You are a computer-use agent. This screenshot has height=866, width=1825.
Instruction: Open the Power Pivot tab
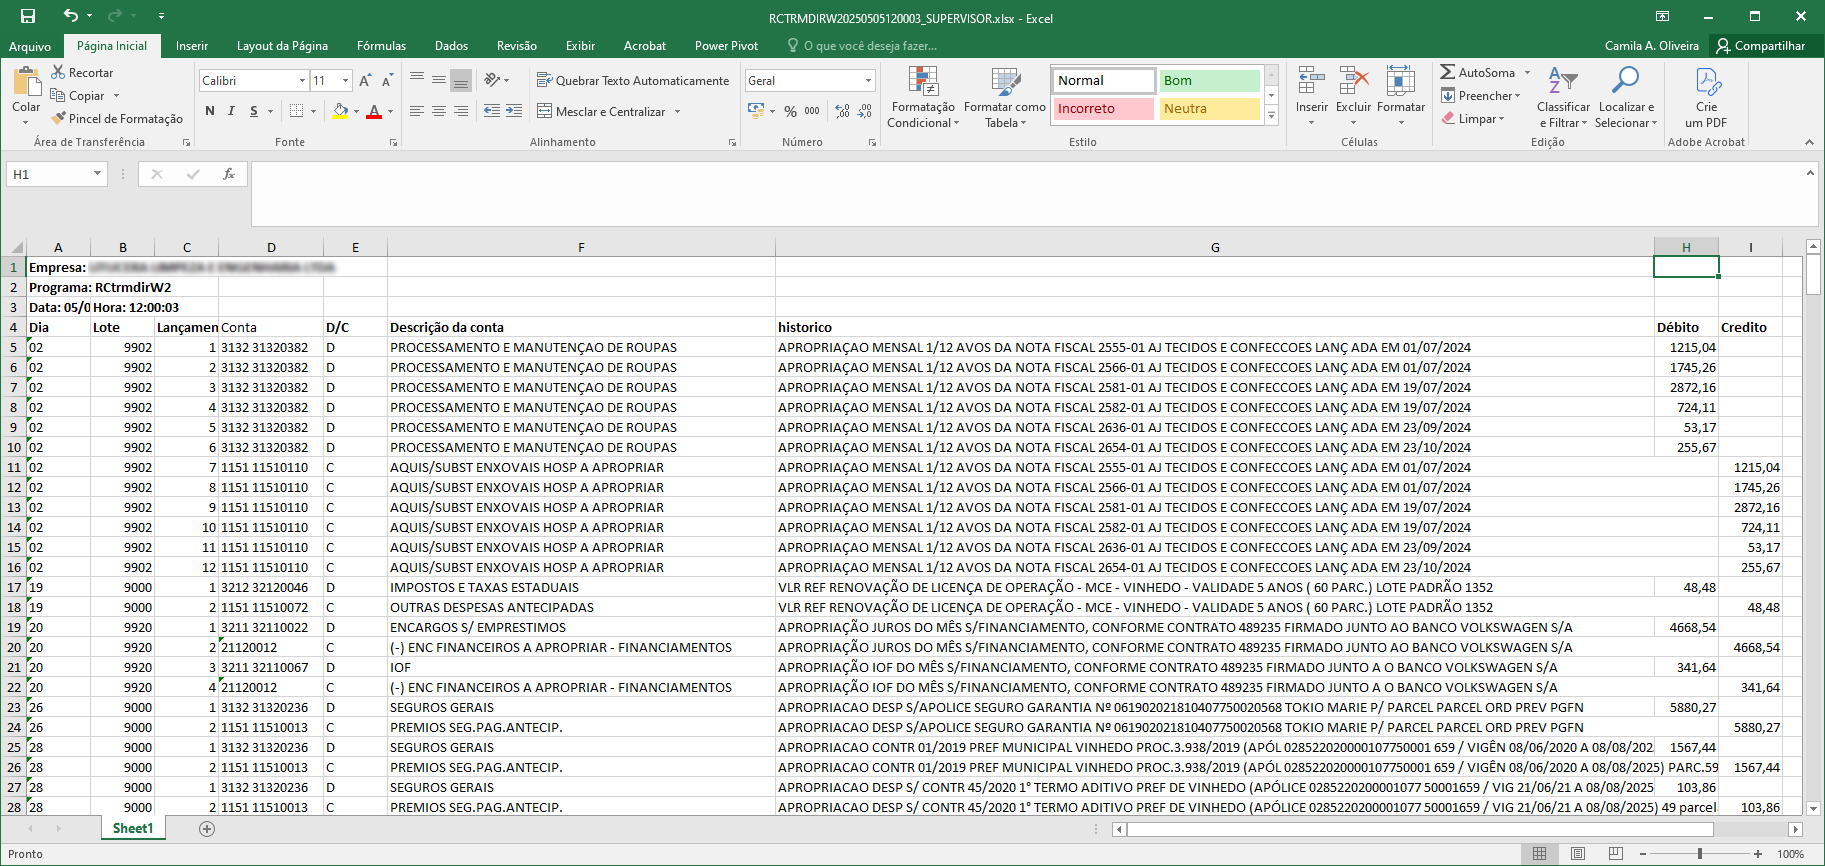(x=726, y=46)
